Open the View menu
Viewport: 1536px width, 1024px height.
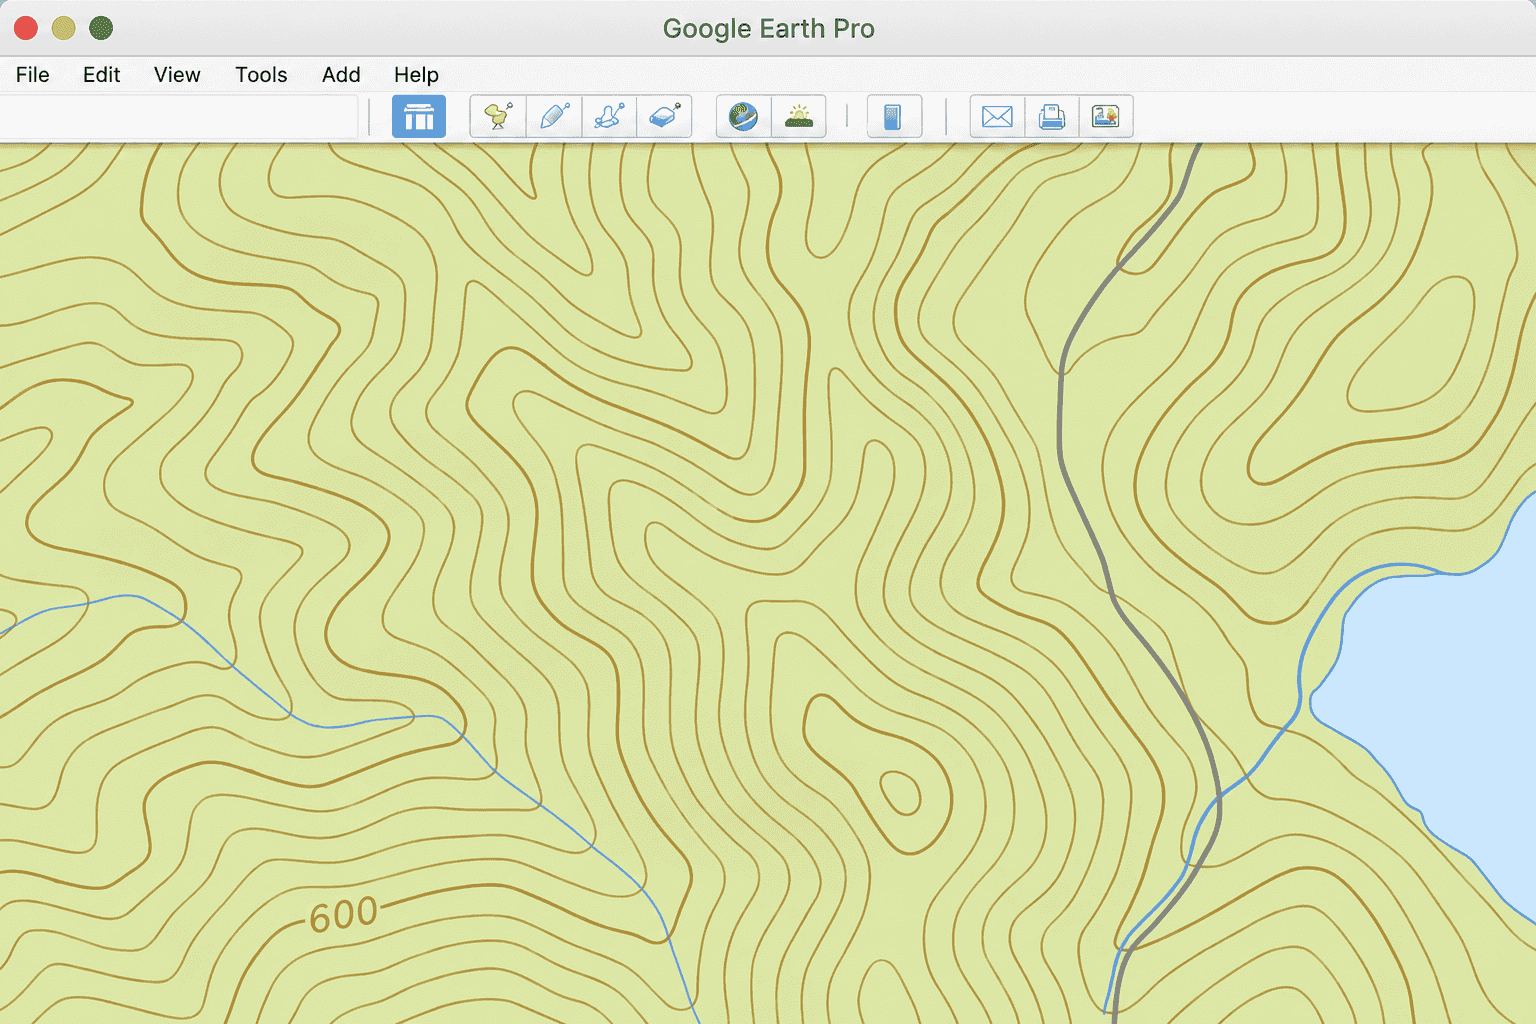[x=177, y=75]
